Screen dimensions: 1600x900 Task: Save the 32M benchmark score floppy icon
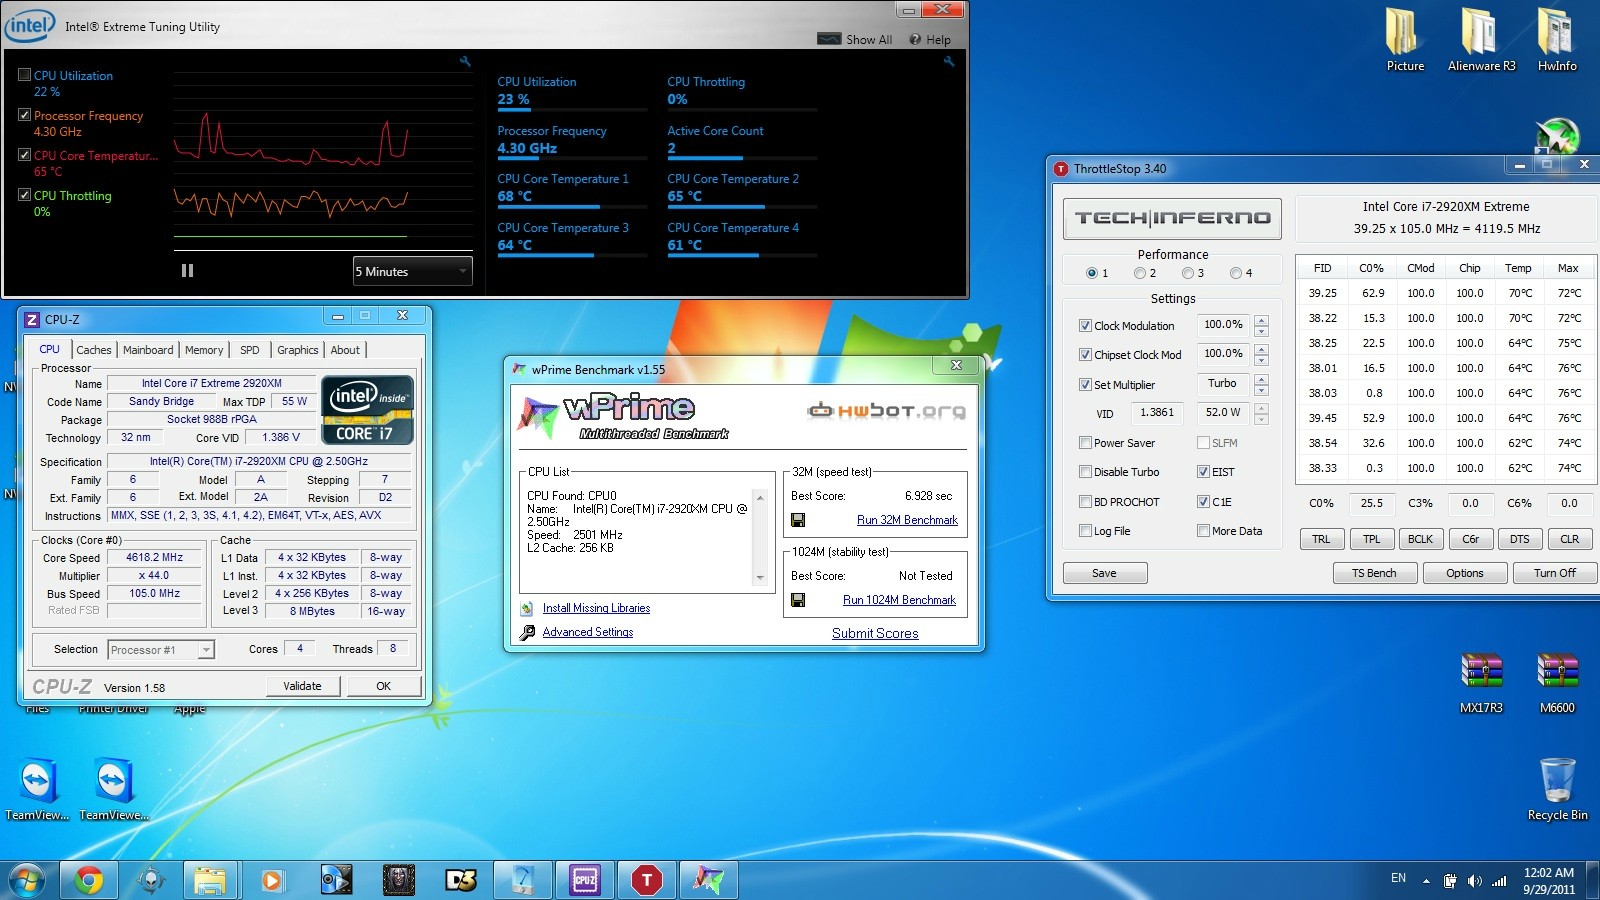coord(798,520)
